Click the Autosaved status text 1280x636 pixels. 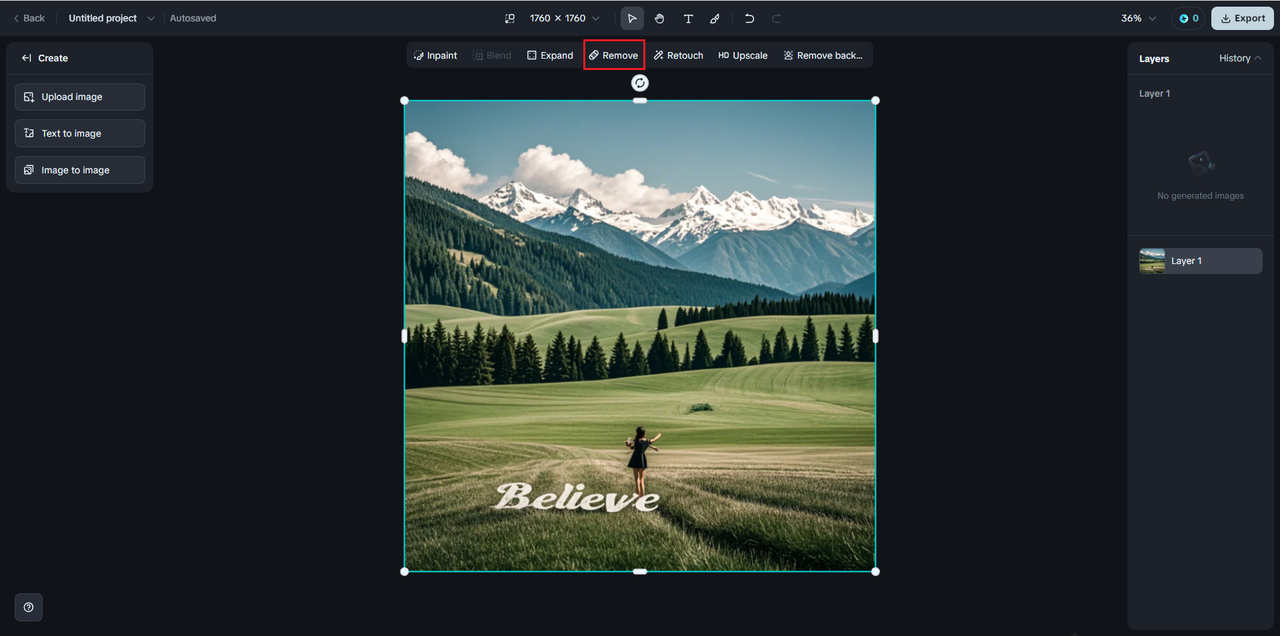(x=193, y=18)
